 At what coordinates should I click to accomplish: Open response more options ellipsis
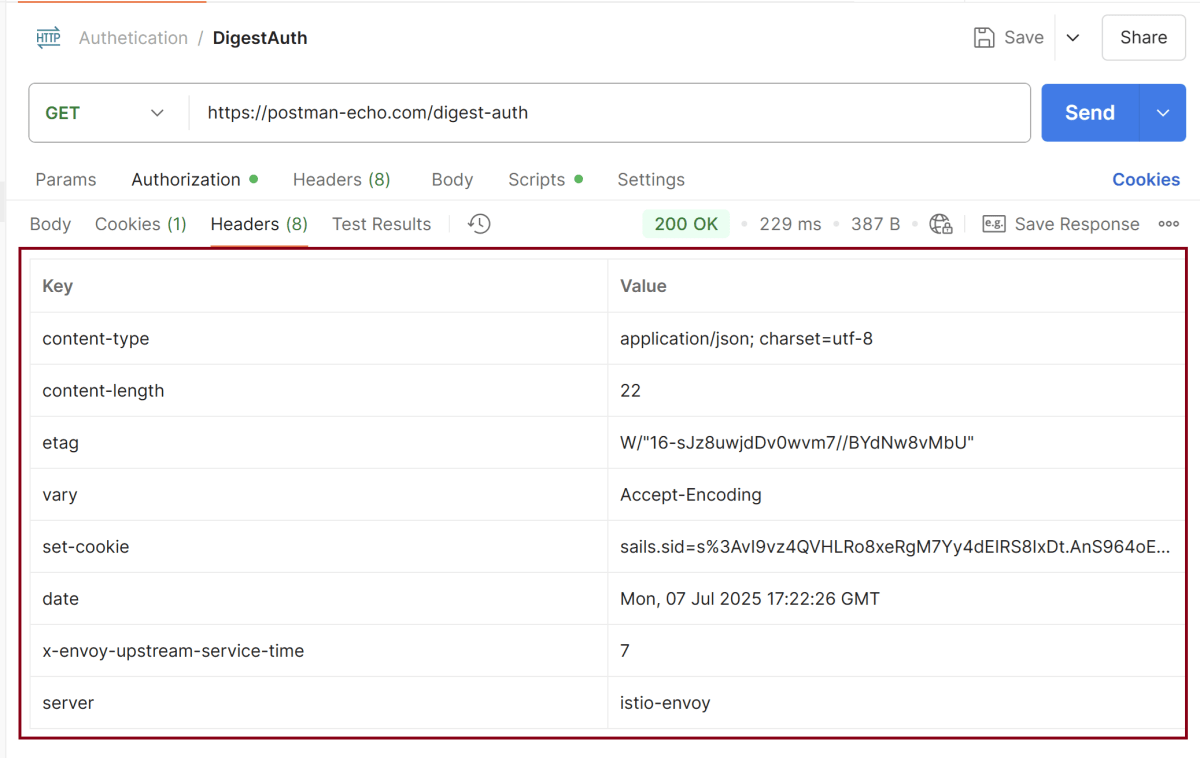tap(1168, 224)
